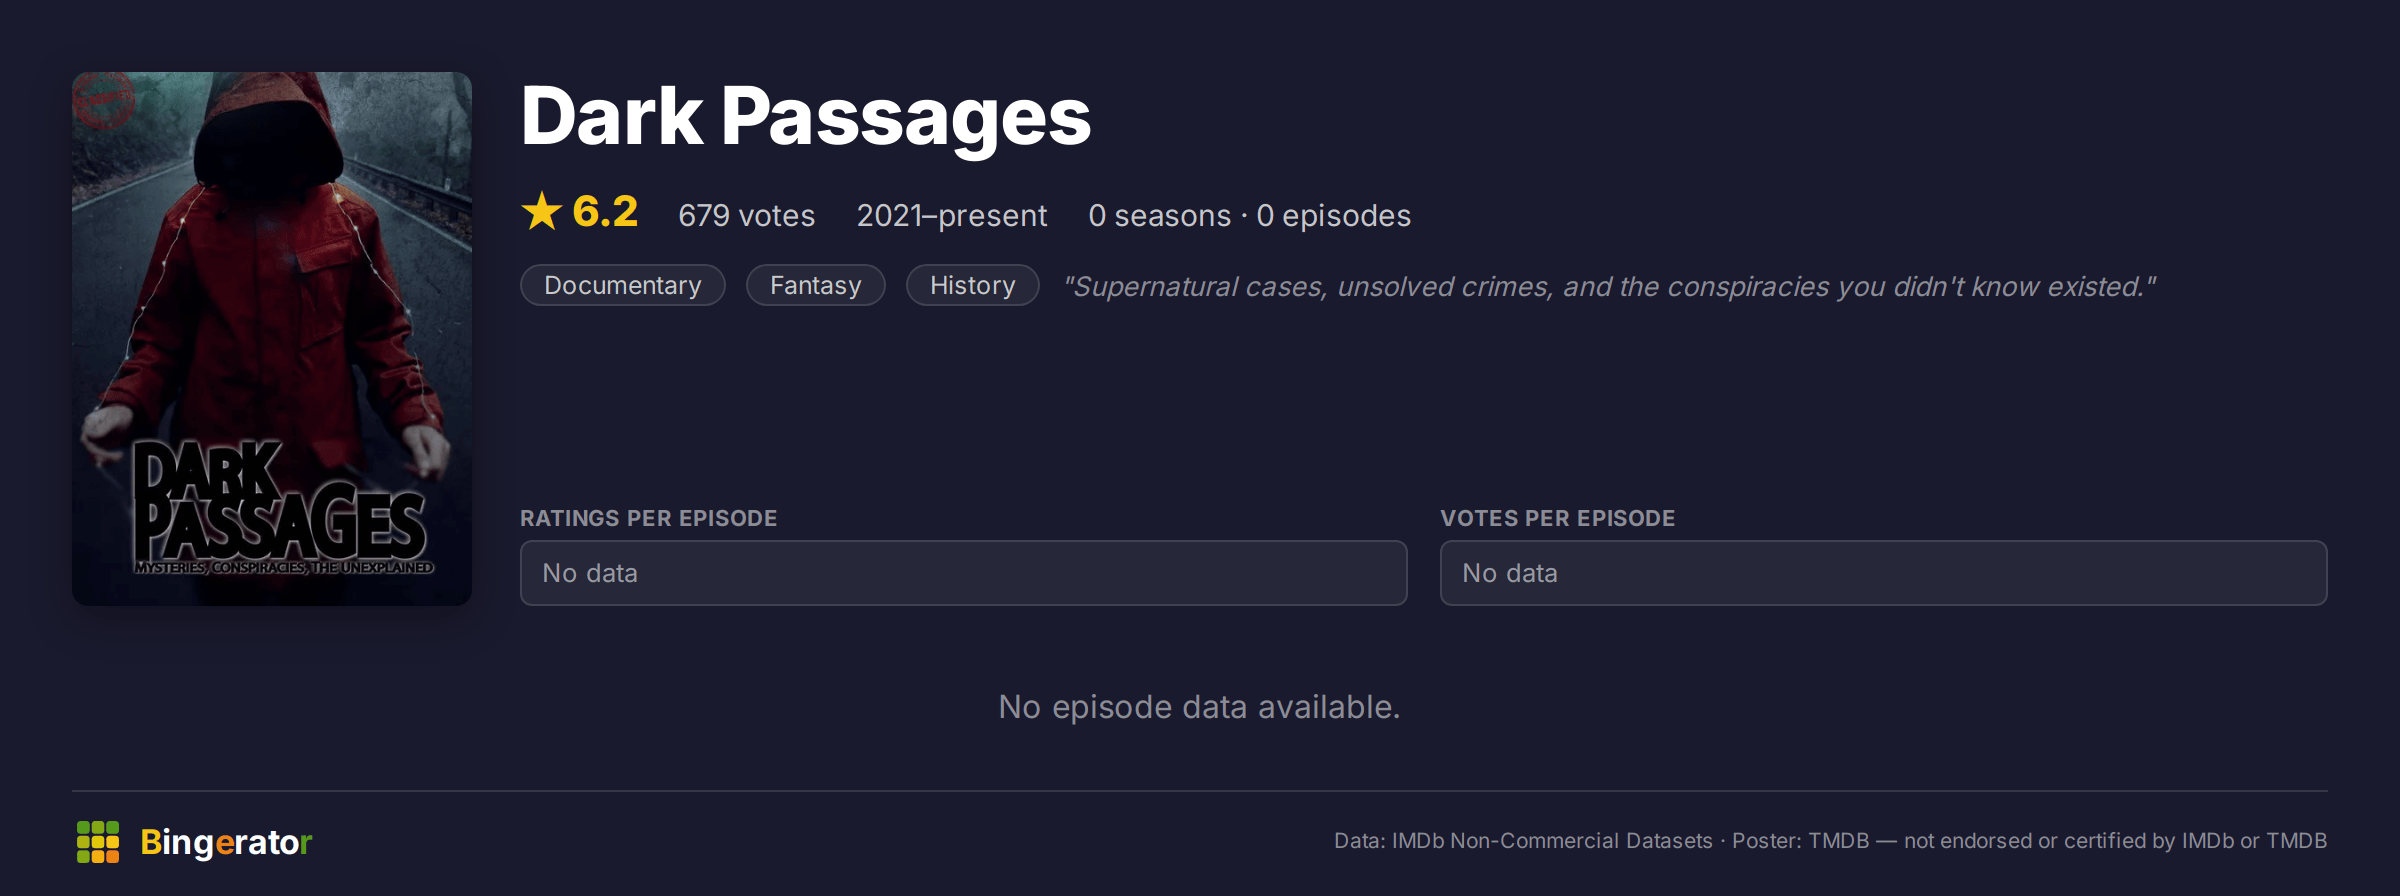Screen dimensions: 2400x896
Task: Click the Ratings Per Episode heading
Action: tap(649, 518)
